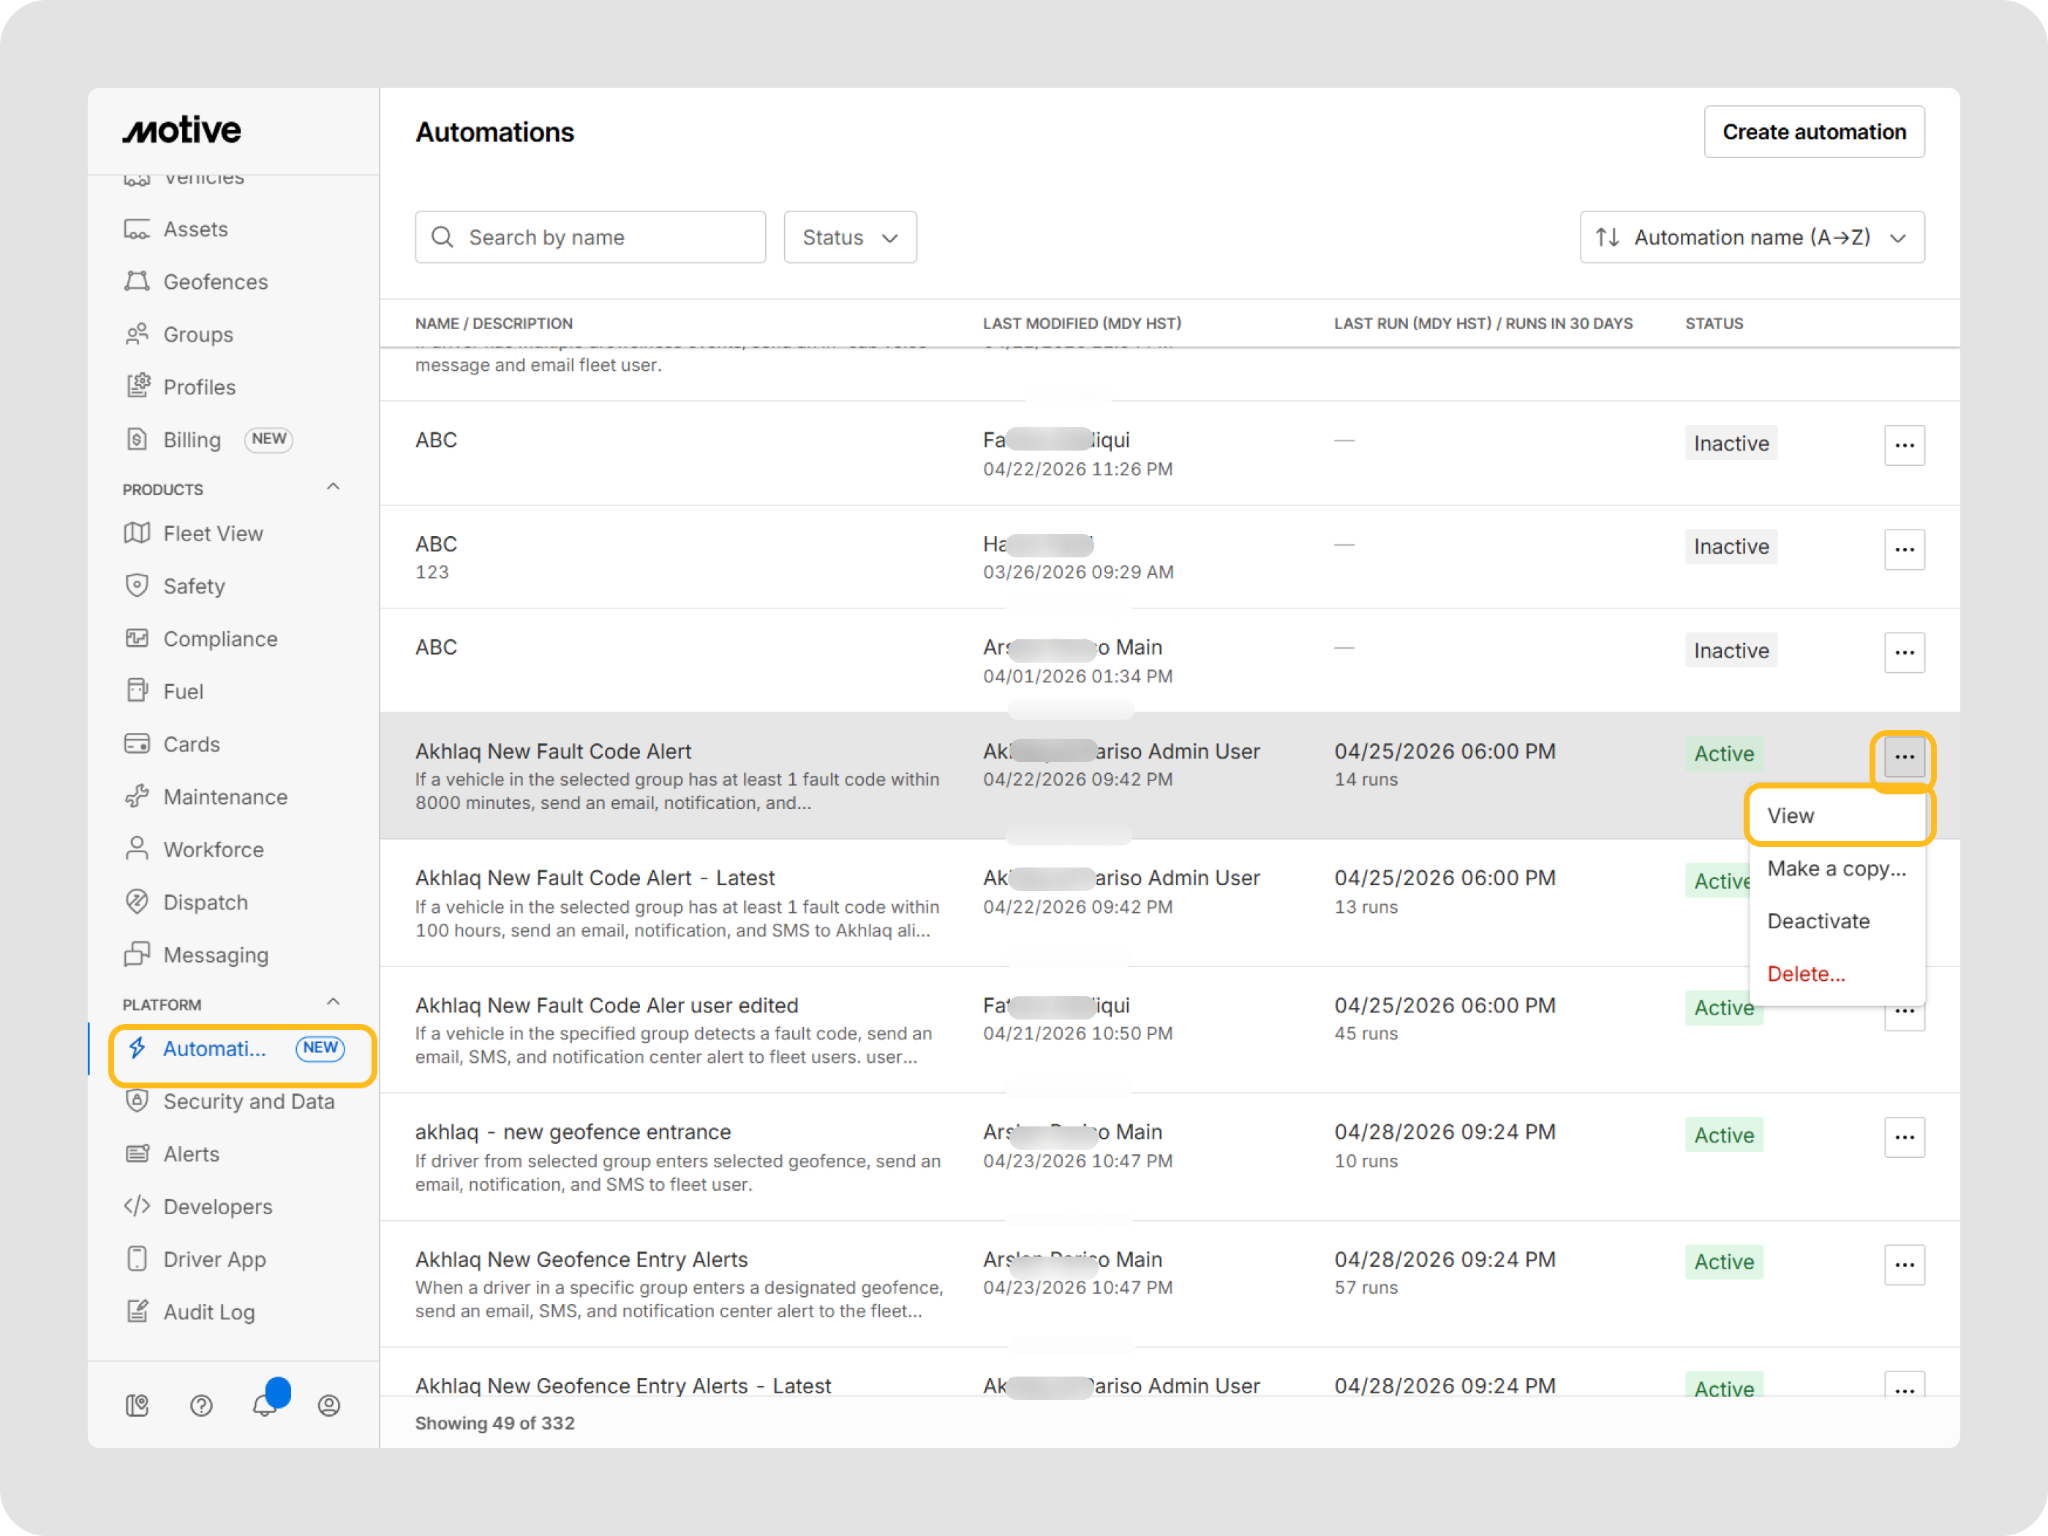Open the notifications bell icon
The width and height of the screenshot is (2048, 1536).
[x=264, y=1405]
